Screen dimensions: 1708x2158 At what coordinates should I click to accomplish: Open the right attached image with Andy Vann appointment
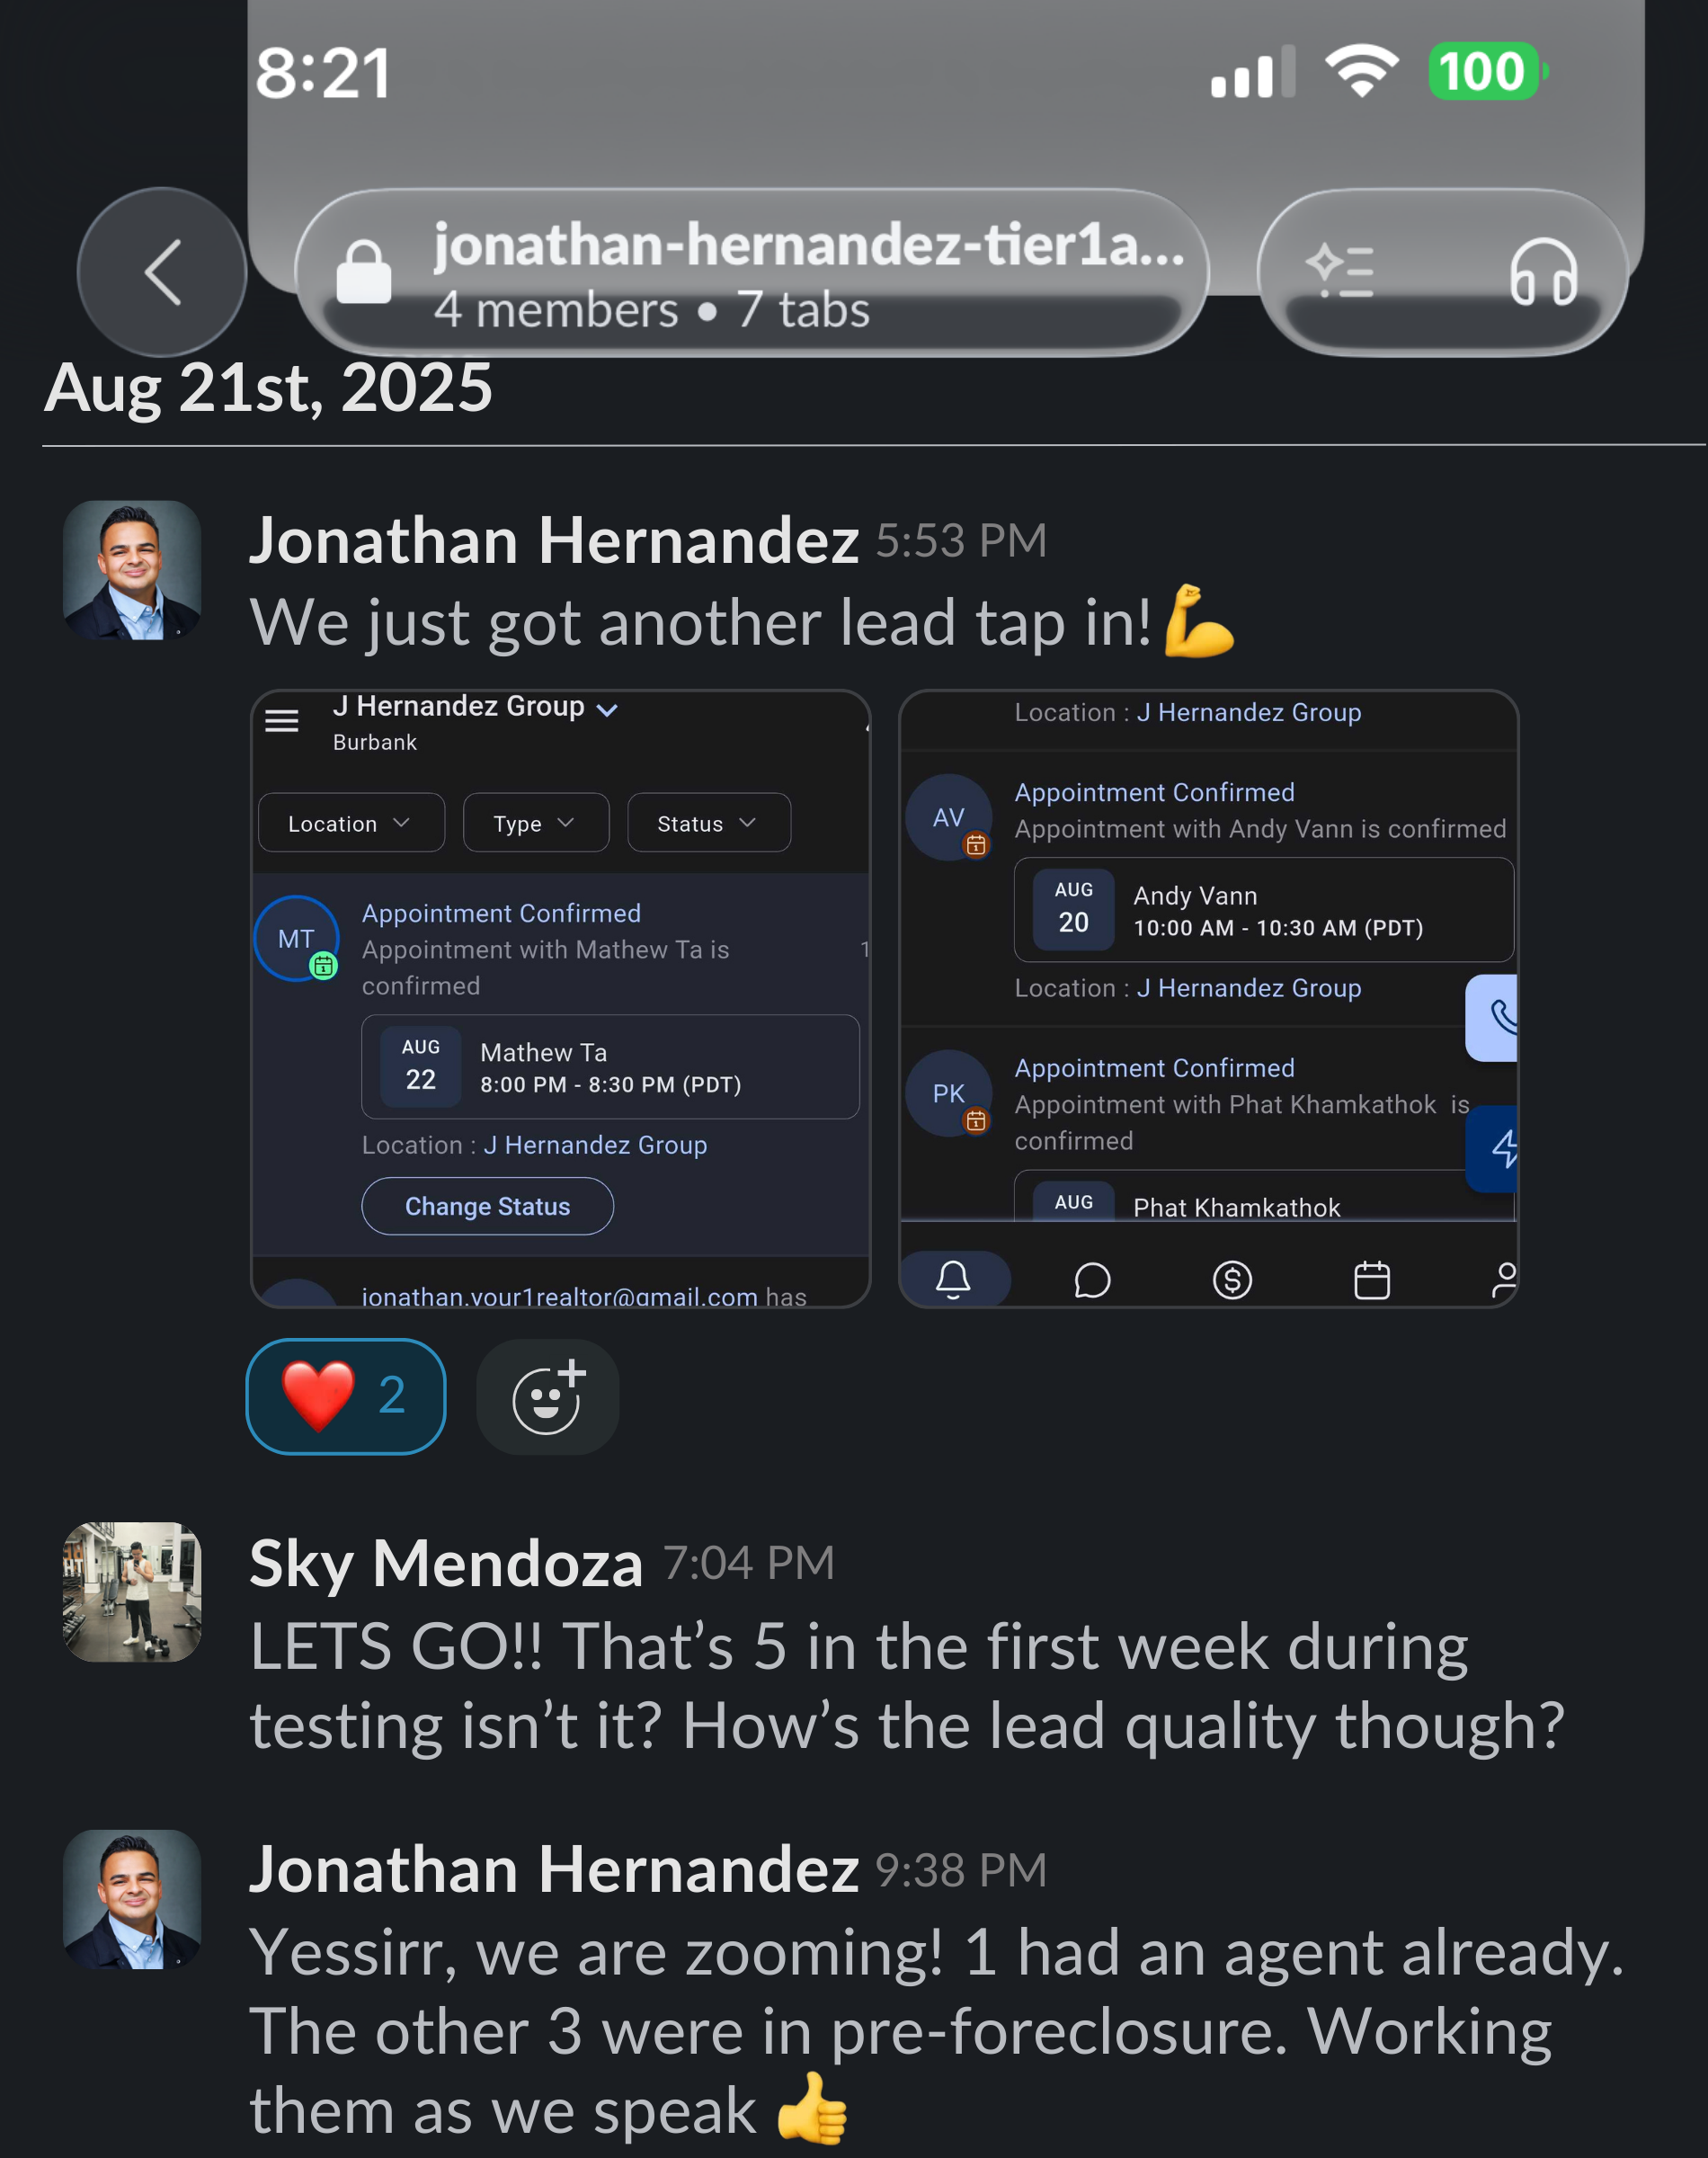[1208, 998]
